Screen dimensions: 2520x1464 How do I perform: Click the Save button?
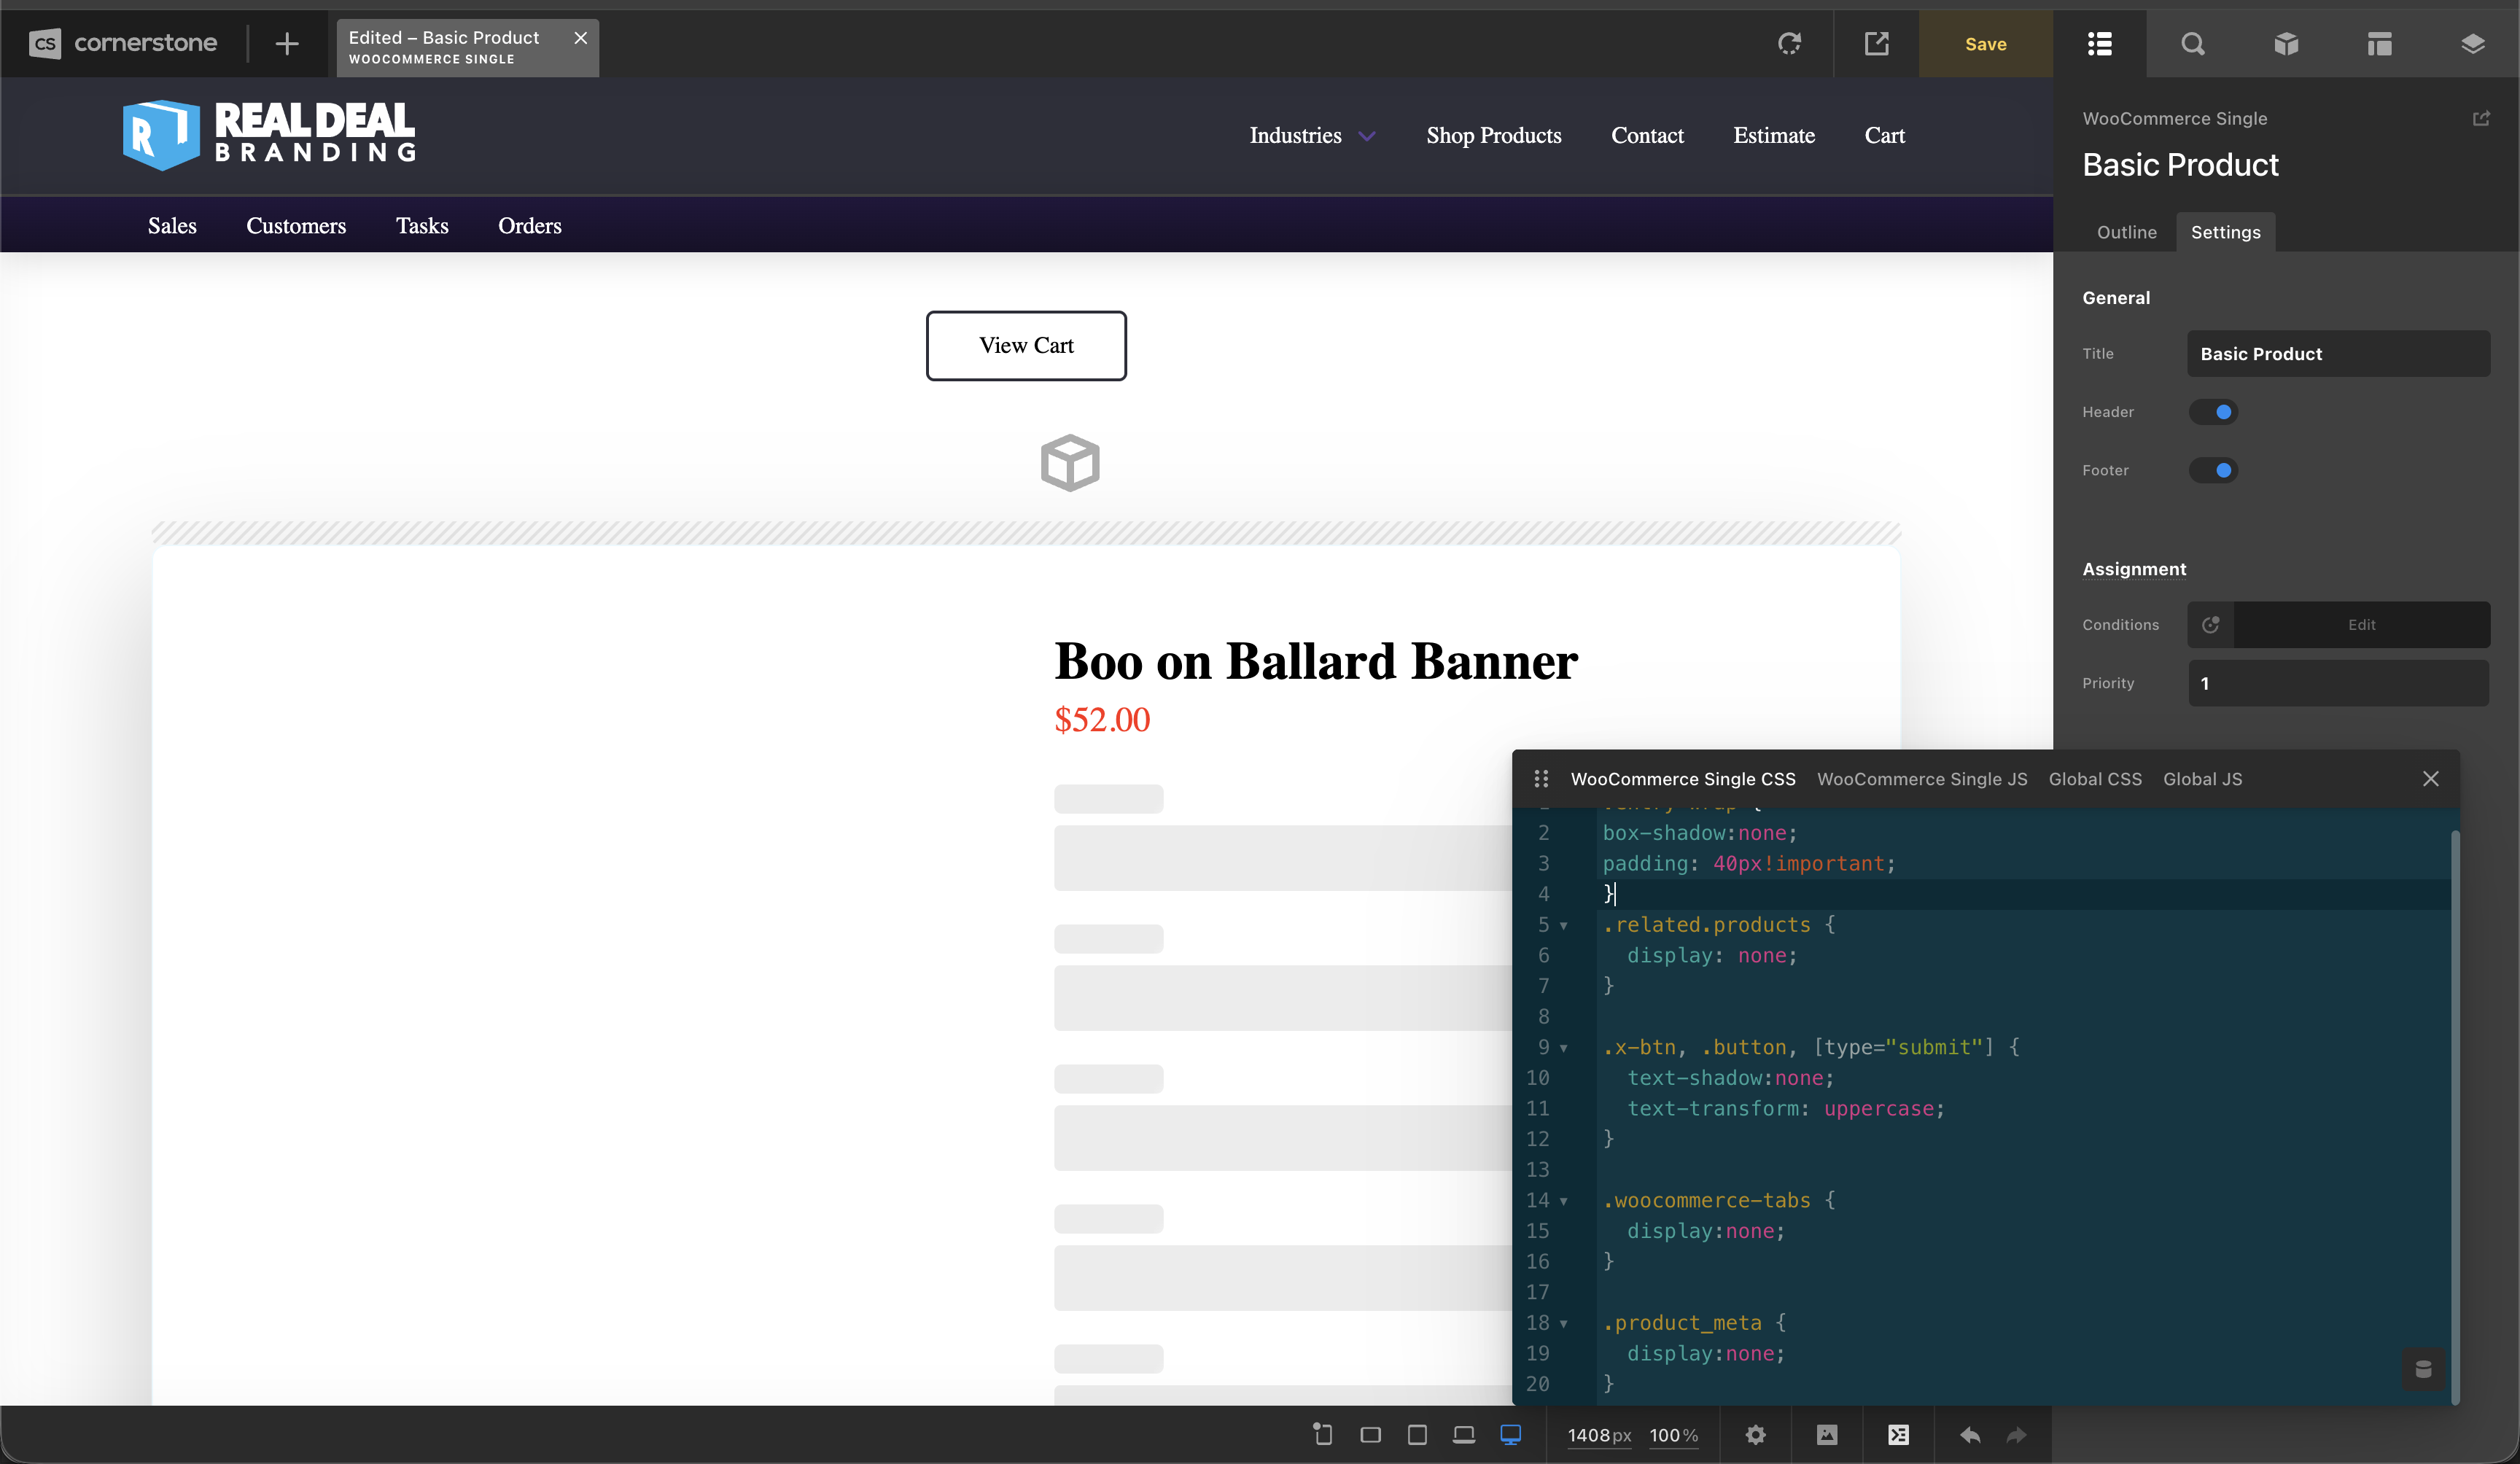pyautogui.click(x=1985, y=44)
